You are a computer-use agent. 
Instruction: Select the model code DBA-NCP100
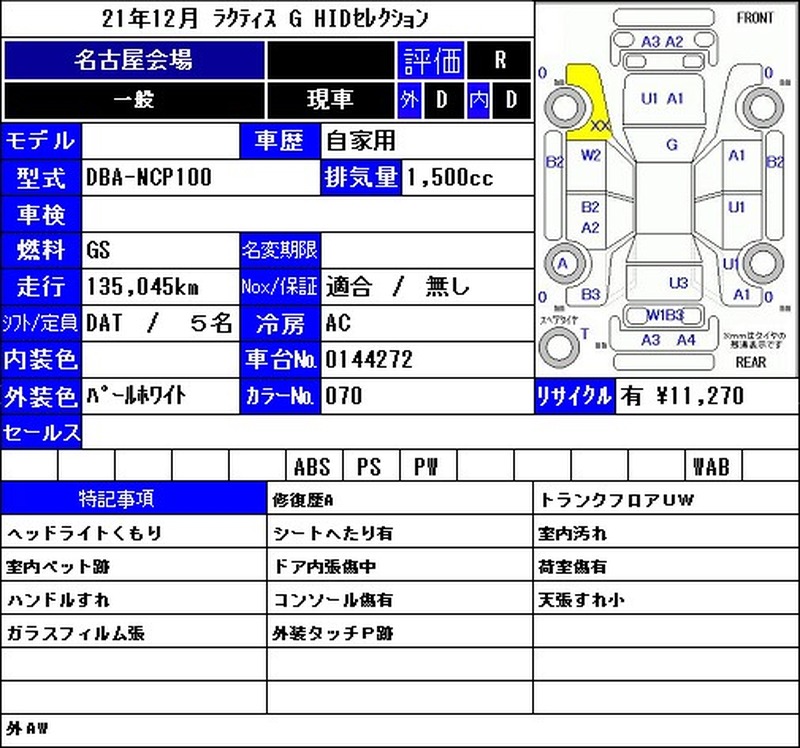148,178
